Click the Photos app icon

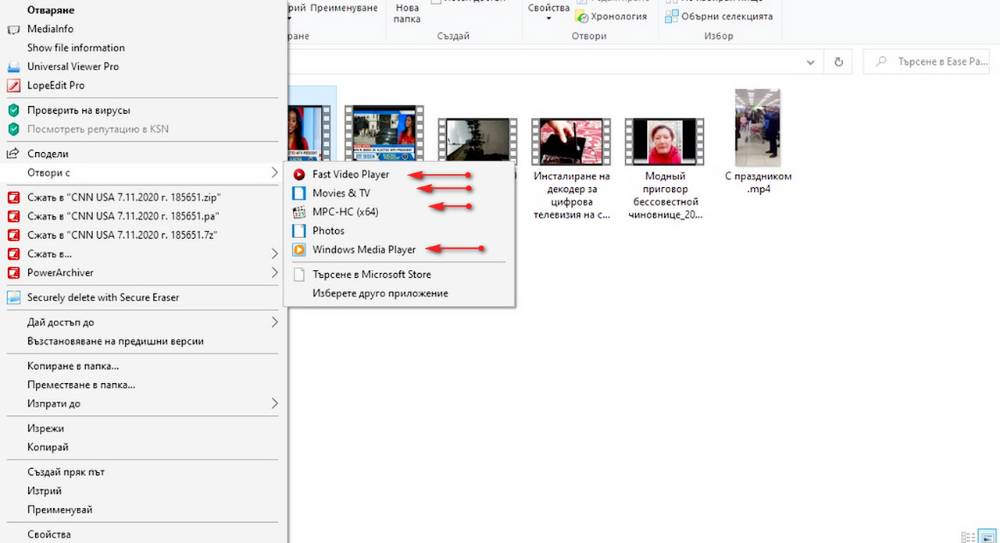[298, 230]
